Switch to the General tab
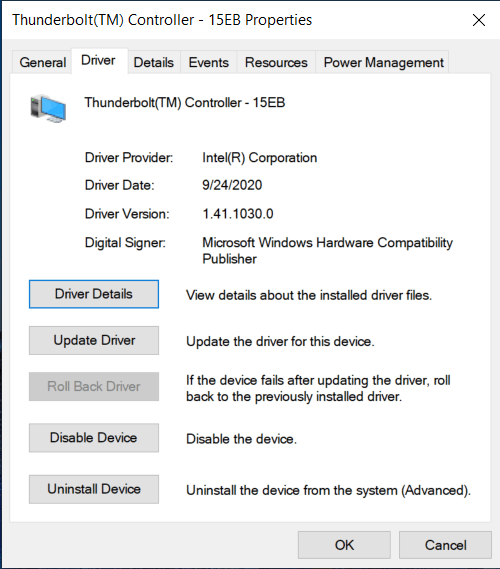The image size is (500, 569). tap(42, 62)
